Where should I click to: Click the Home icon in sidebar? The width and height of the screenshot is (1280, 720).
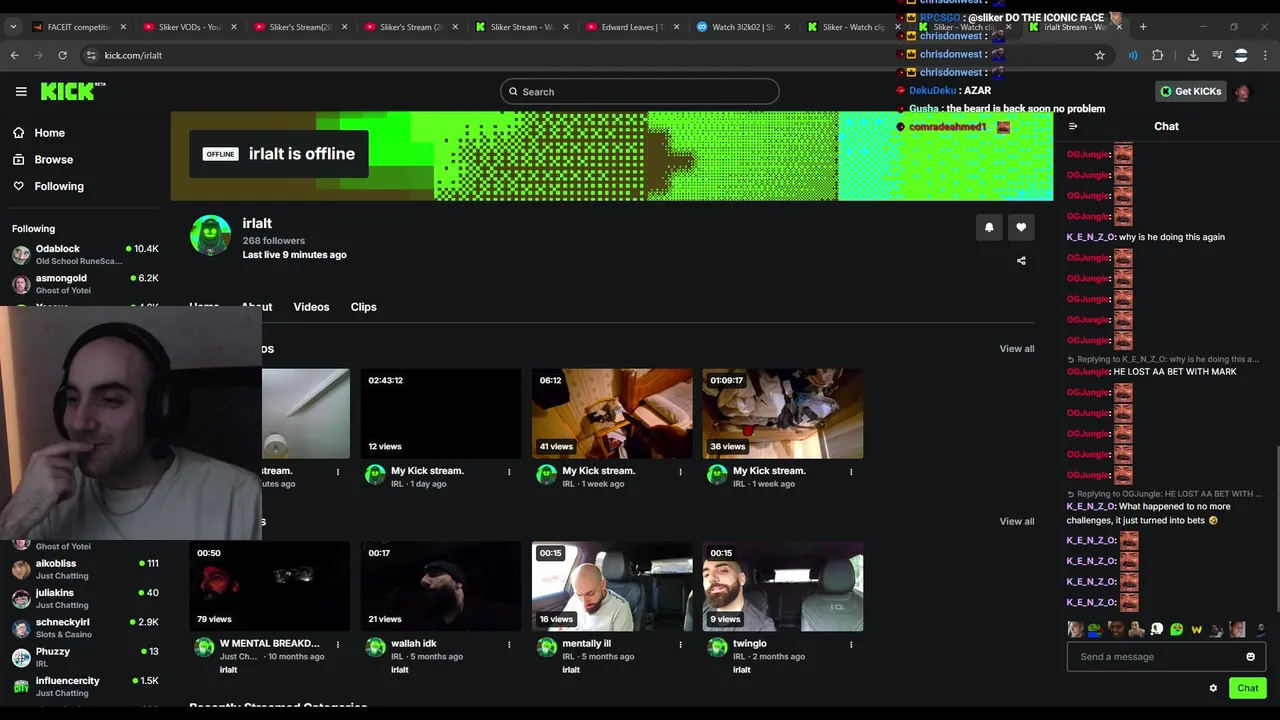pyautogui.click(x=18, y=132)
